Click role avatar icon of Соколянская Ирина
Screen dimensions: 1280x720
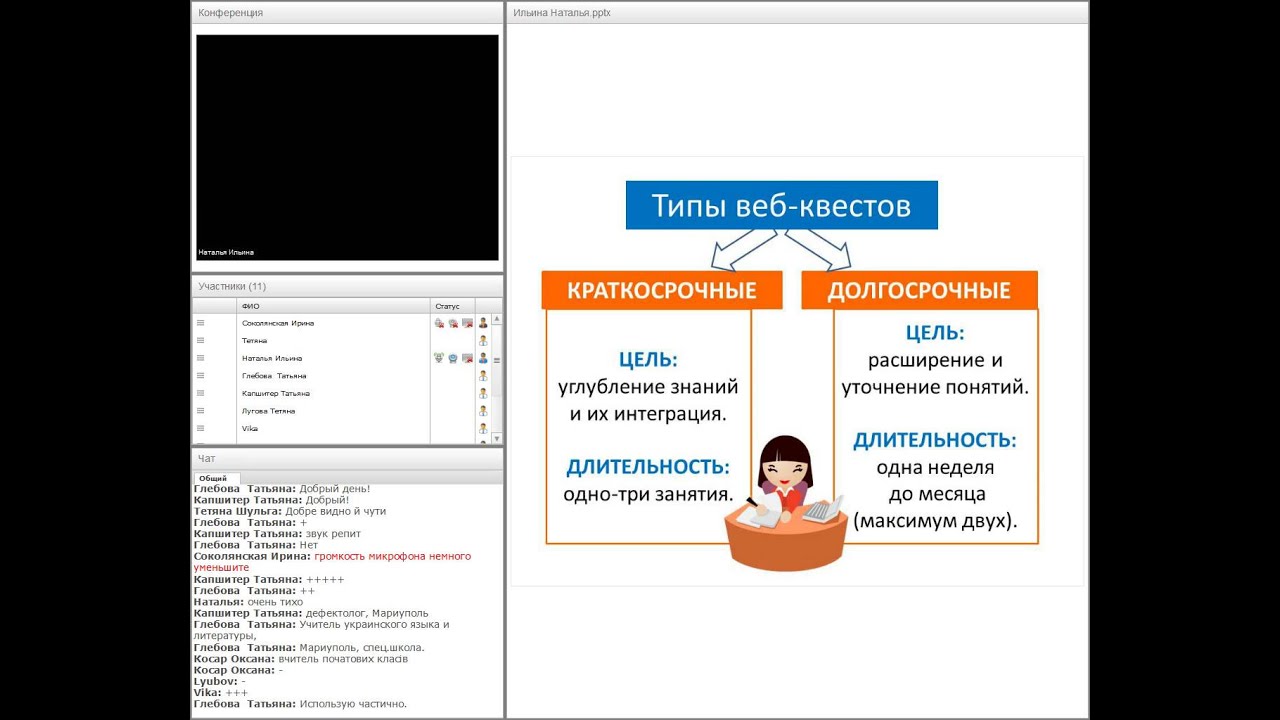[483, 323]
